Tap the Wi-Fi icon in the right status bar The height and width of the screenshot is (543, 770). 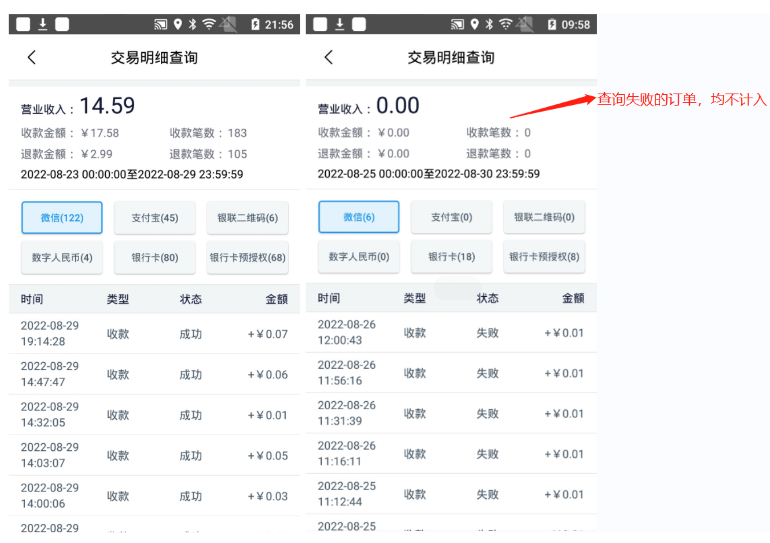[506, 24]
